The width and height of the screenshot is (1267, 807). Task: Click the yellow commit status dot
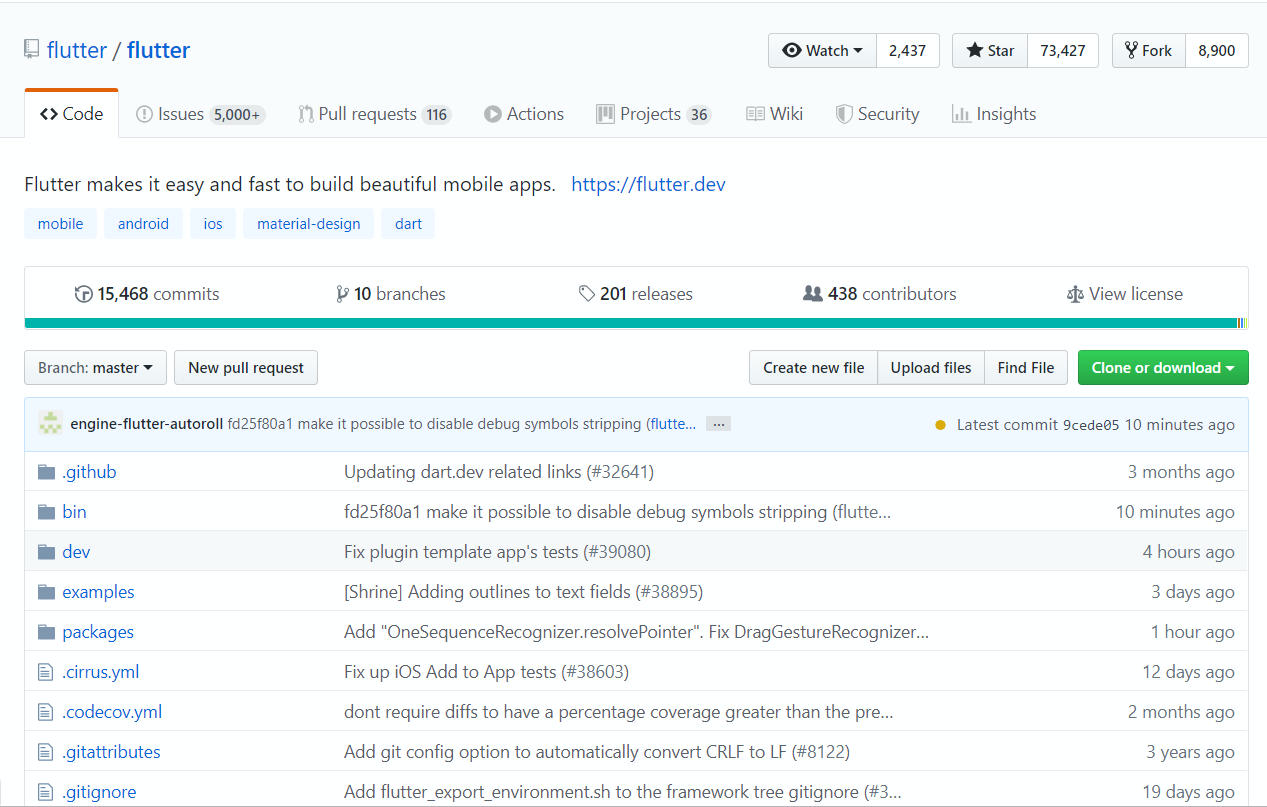tap(940, 425)
